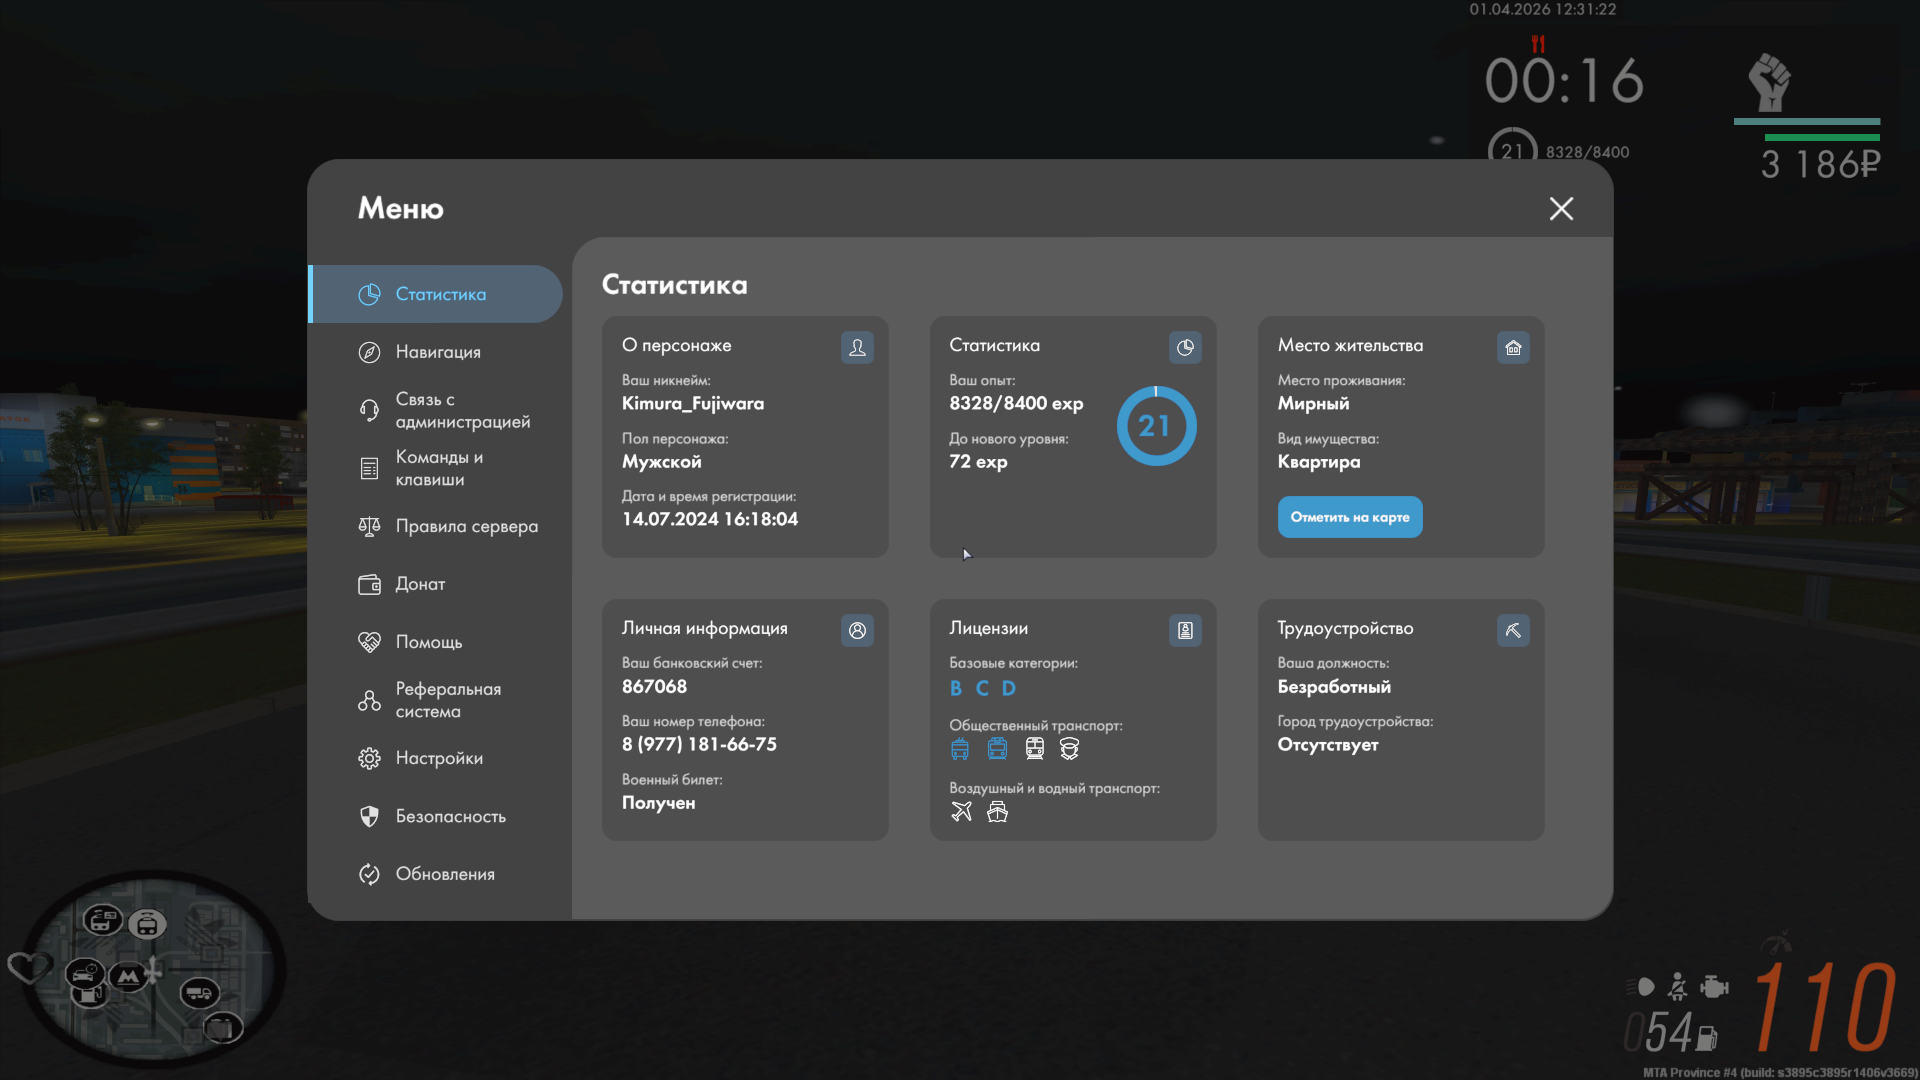The width and height of the screenshot is (1920, 1080).
Task: Click the first blue bus transport icon
Action: coord(960,749)
